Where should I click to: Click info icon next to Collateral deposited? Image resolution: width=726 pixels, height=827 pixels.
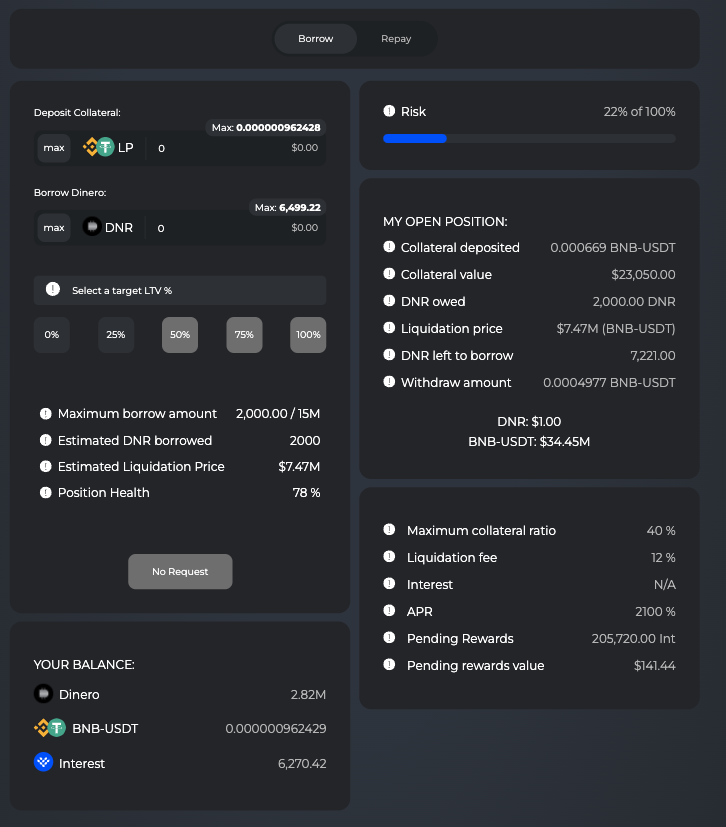pyautogui.click(x=389, y=247)
